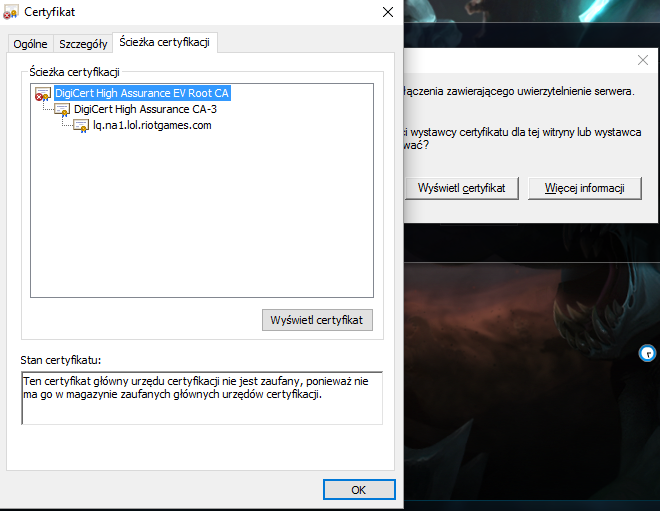Click the CA-3 certificate icon
The image size is (660, 511).
coord(62,110)
